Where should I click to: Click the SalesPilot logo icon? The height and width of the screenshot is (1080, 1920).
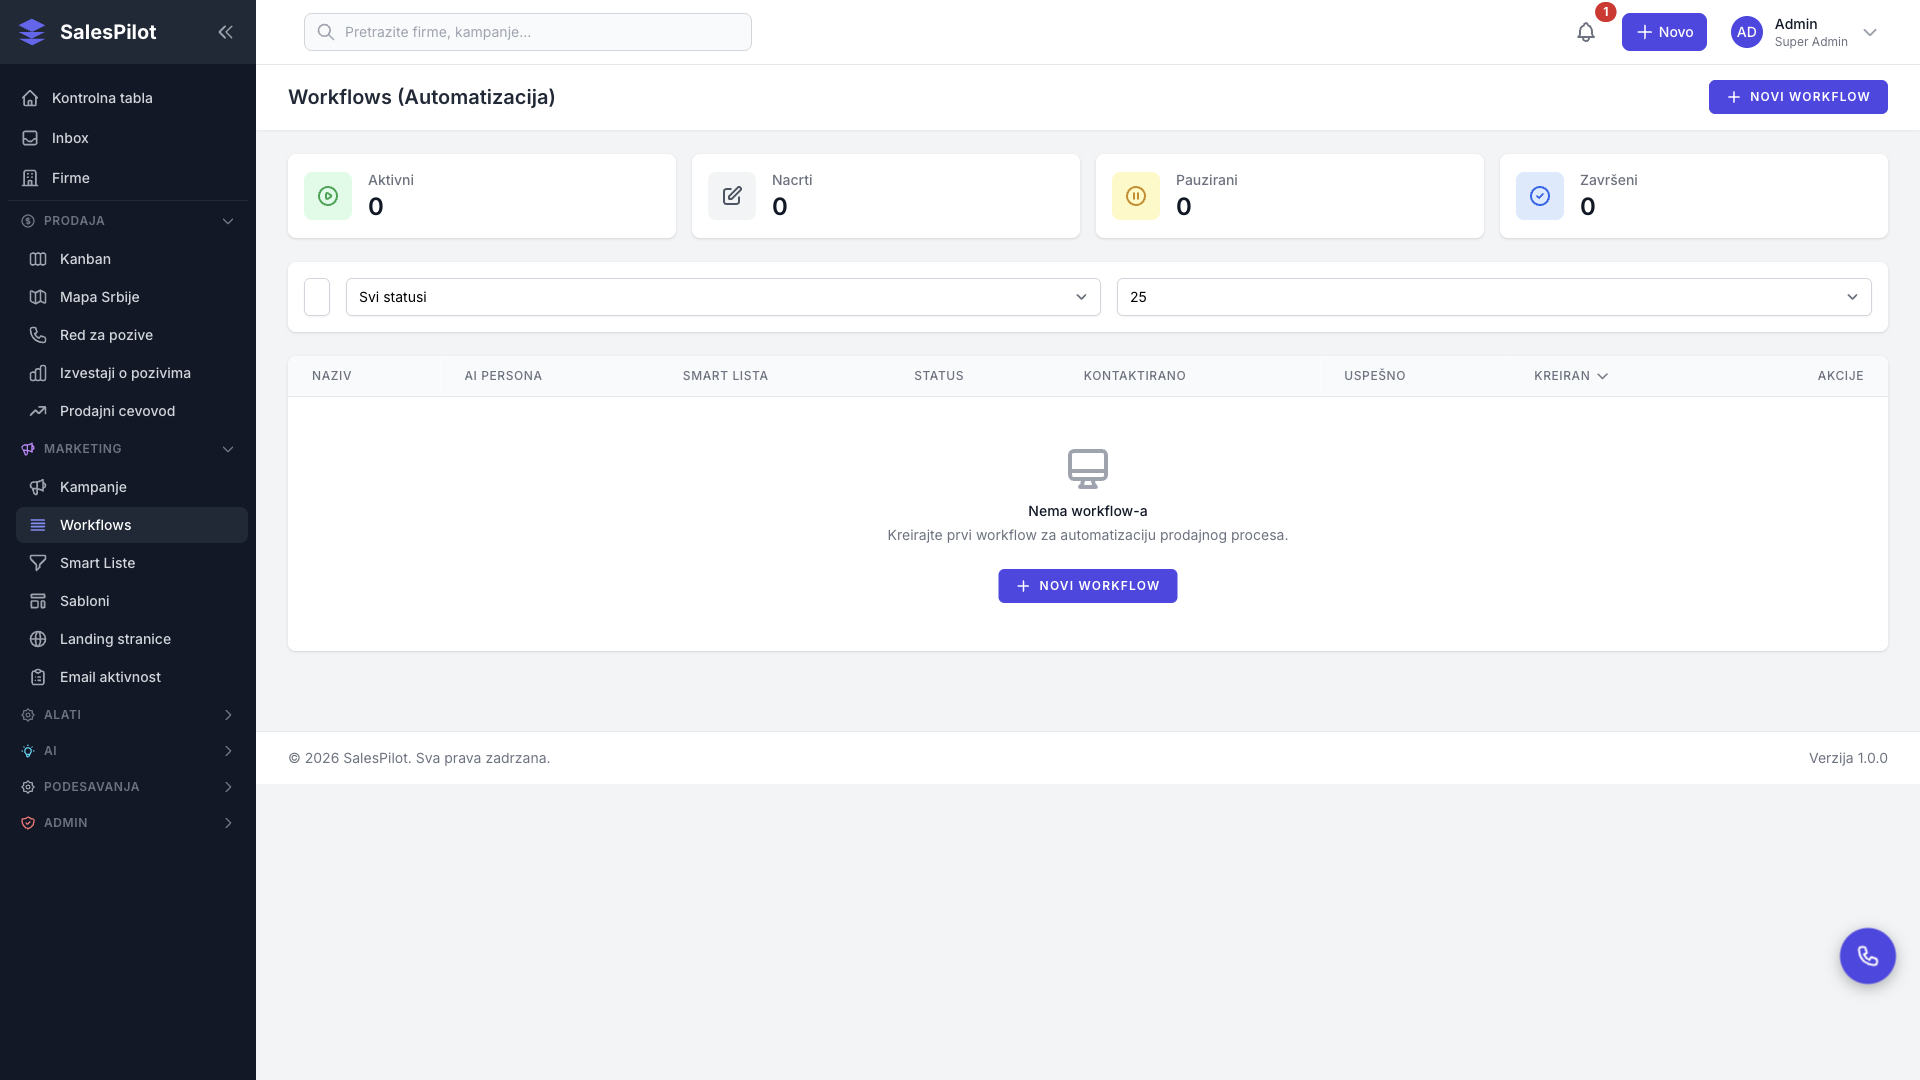pyautogui.click(x=32, y=31)
